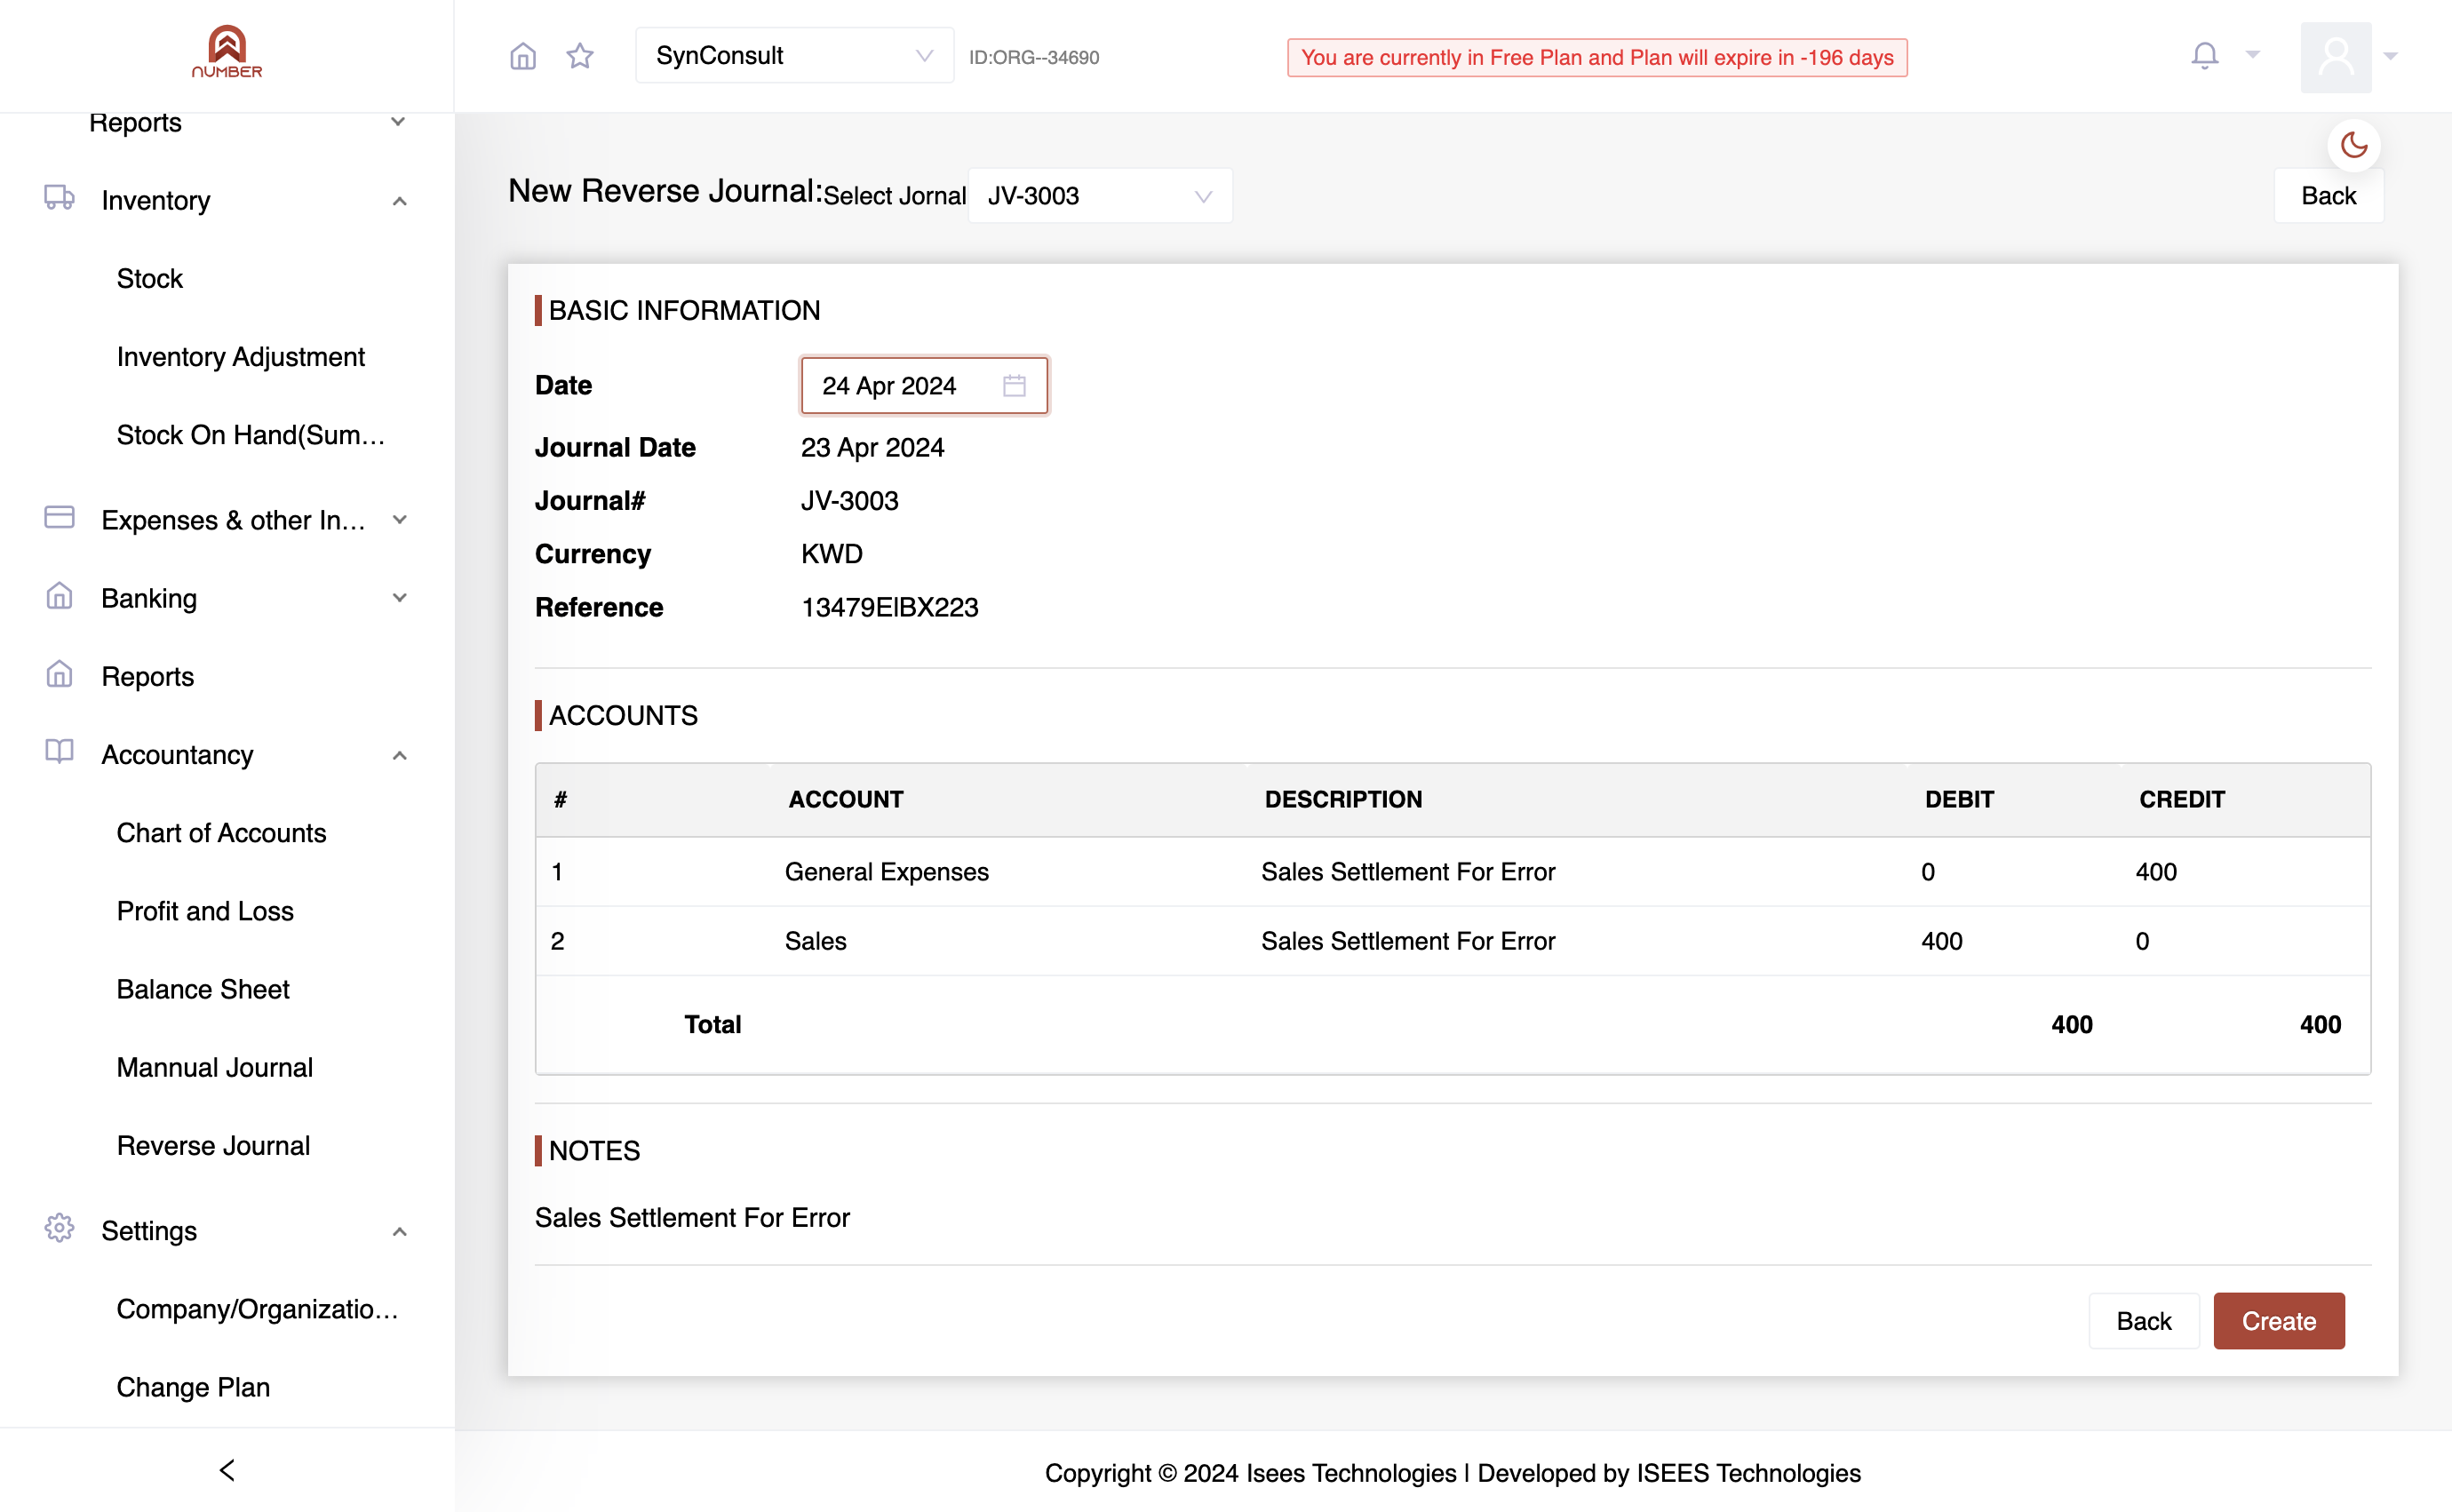2452x1512 pixels.
Task: Toggle dark mode moon icon
Action: (x=2353, y=146)
